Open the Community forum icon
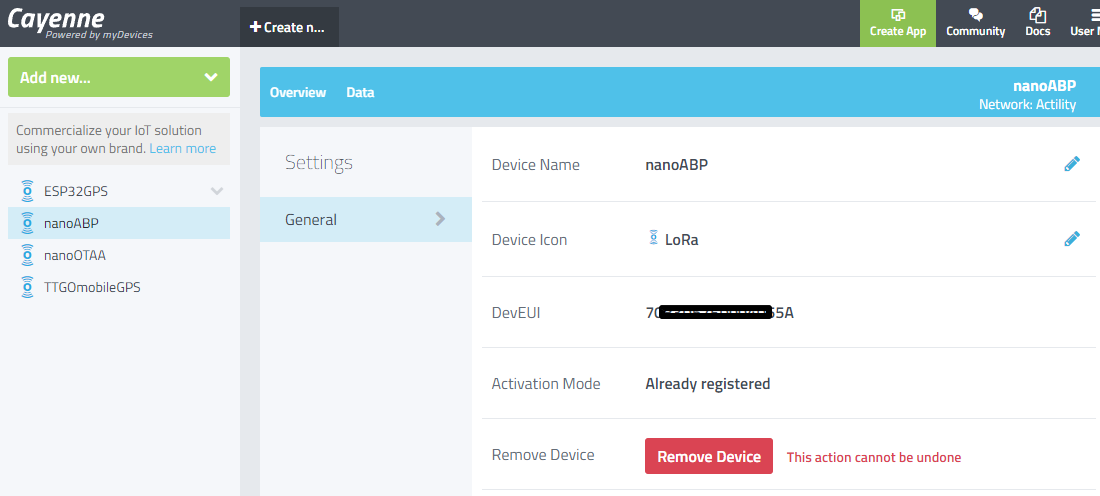Screen dimensions: 1100x496 [975, 23]
